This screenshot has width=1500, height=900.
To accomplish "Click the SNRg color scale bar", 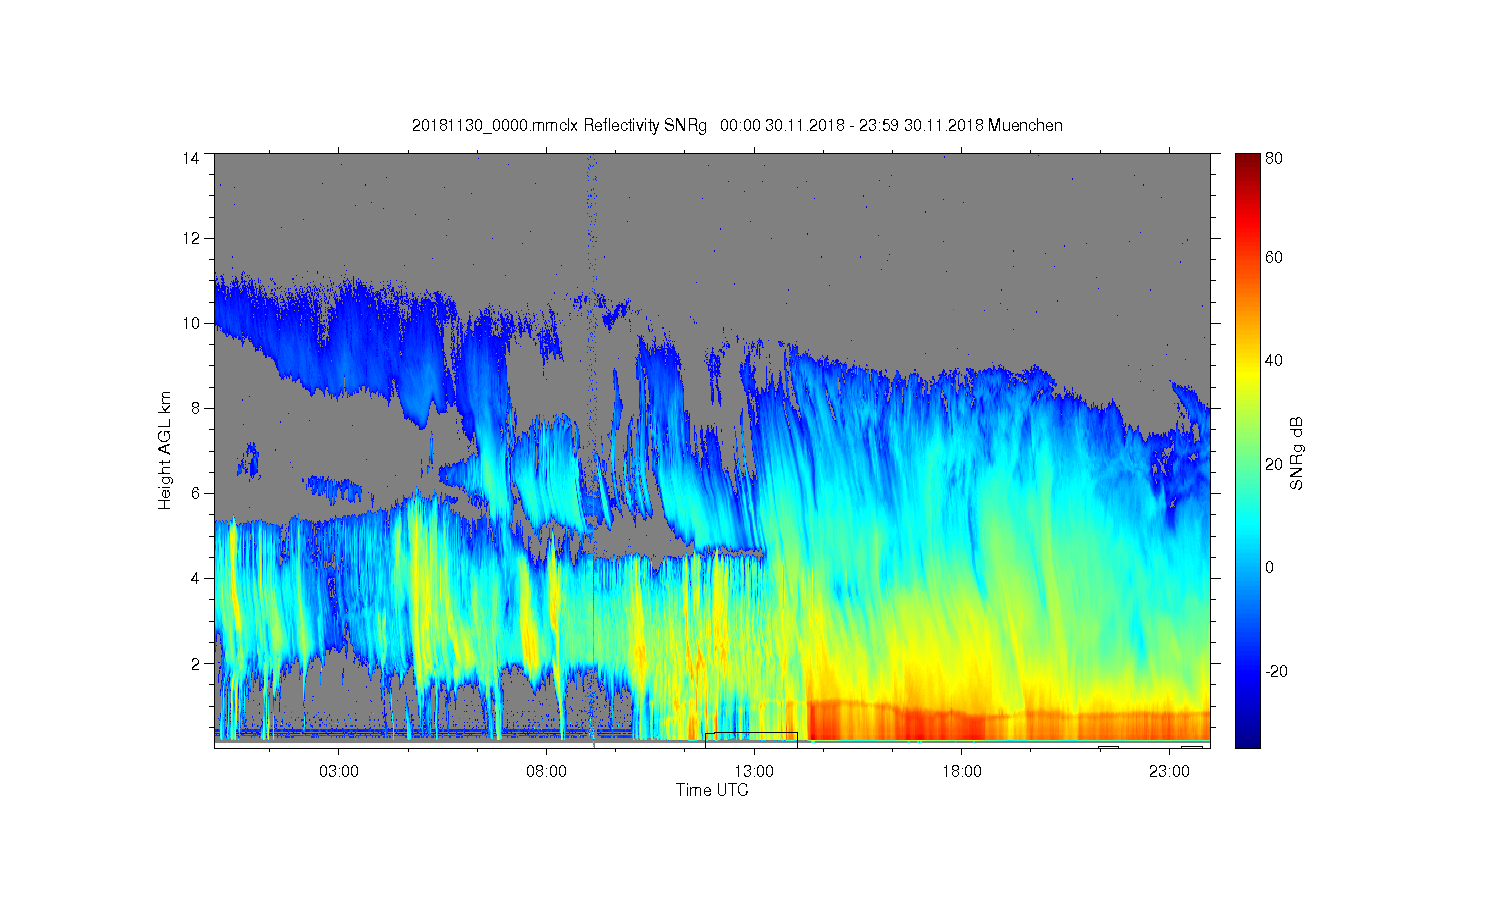I will coord(1247,450).
